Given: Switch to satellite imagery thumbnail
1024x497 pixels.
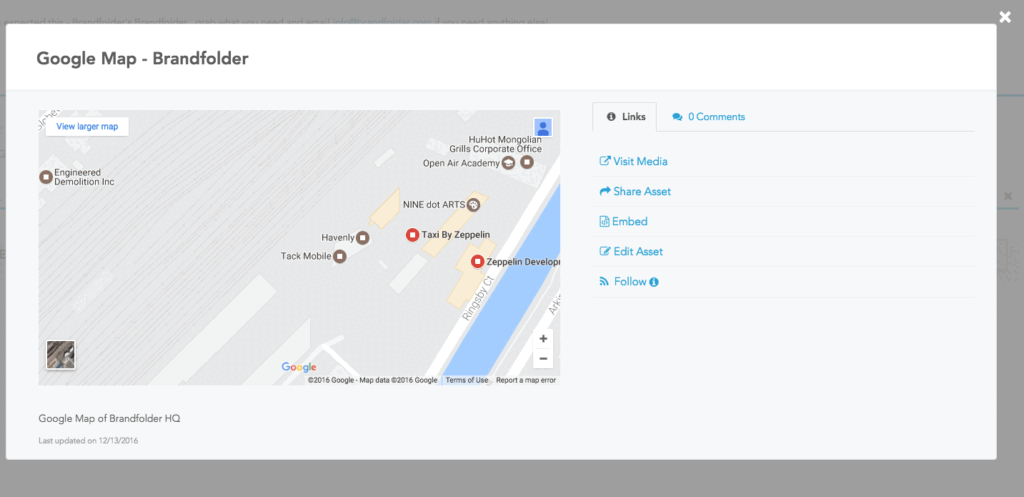Looking at the screenshot, I should point(61,355).
